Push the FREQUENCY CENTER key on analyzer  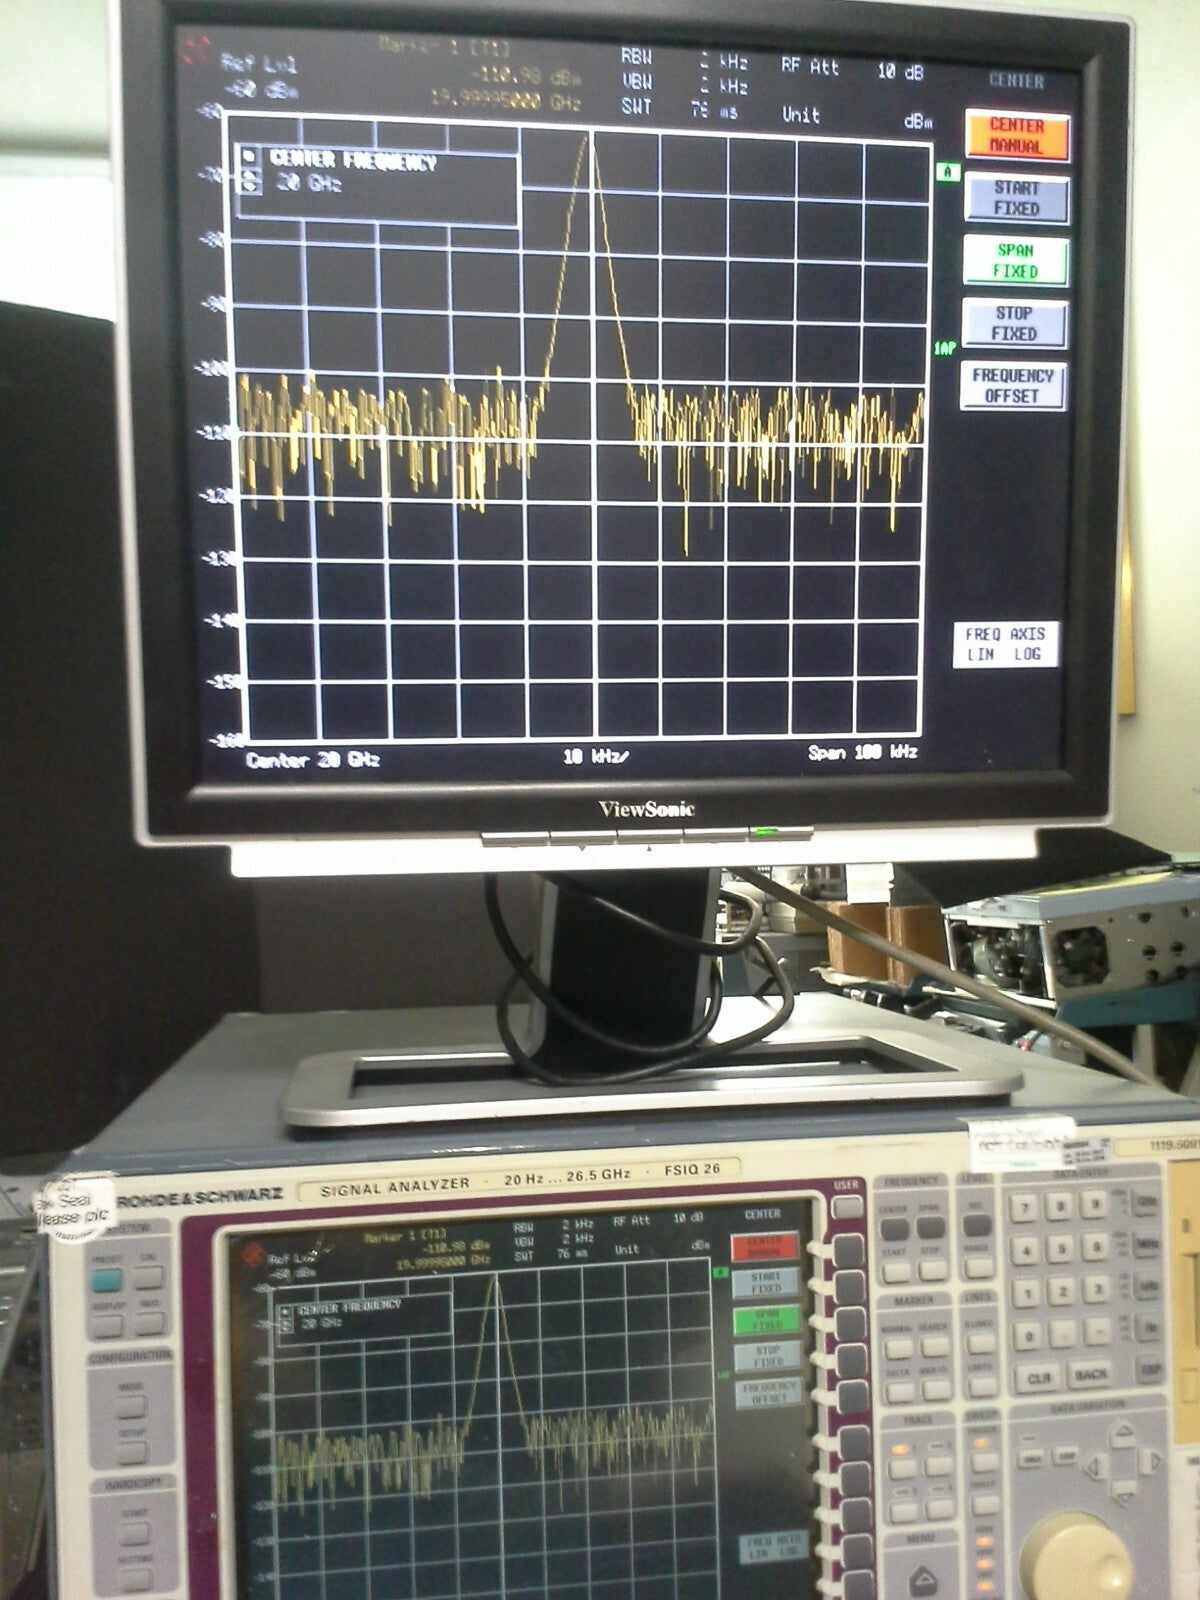(895, 1229)
